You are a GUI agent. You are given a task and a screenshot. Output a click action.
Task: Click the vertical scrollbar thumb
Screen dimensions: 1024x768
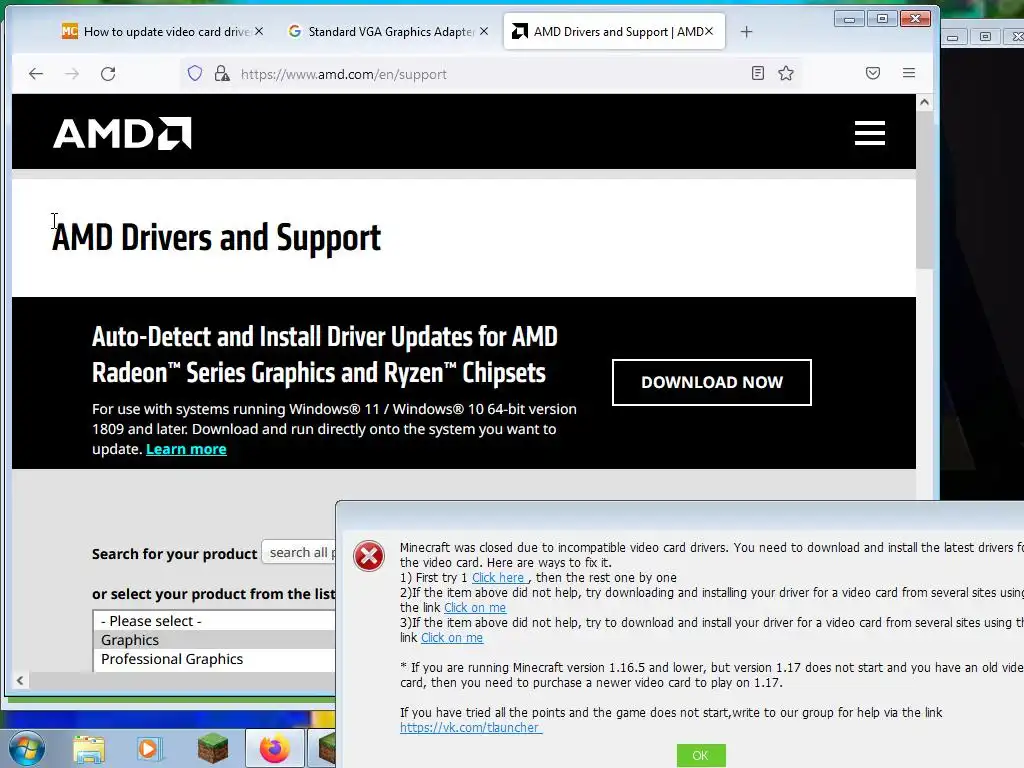(924, 189)
